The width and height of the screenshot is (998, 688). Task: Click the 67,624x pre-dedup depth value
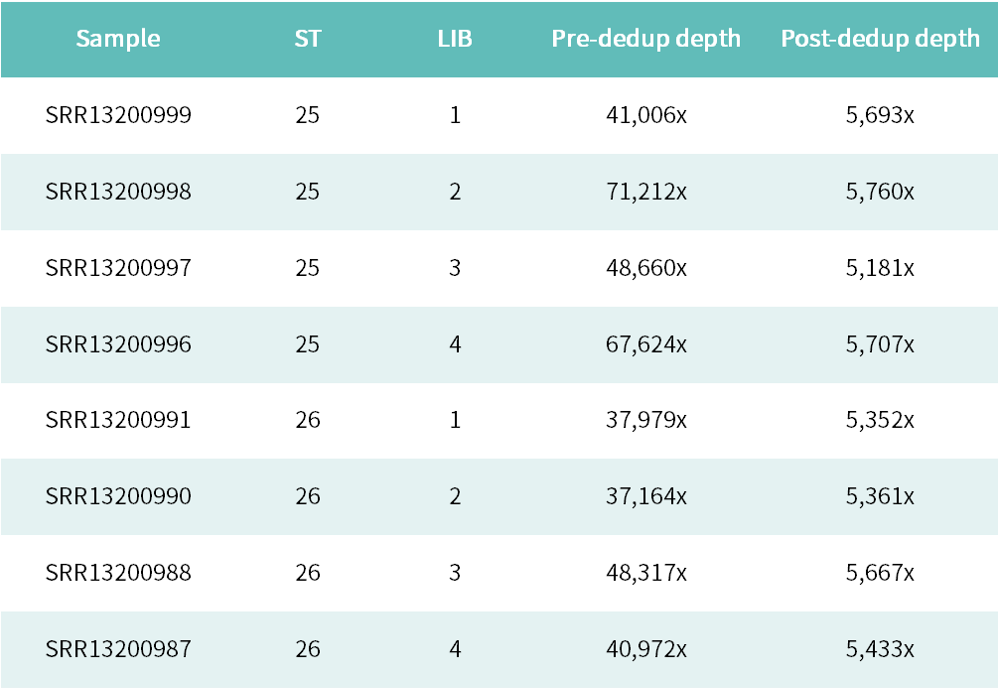[646, 344]
